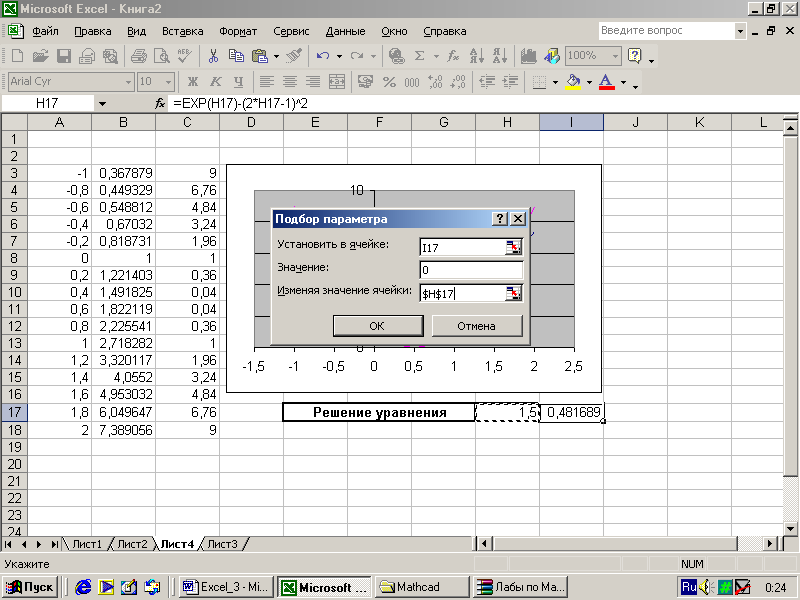Click the fill color paint bucket swatch
The height and width of the screenshot is (600, 800).
coord(573,82)
